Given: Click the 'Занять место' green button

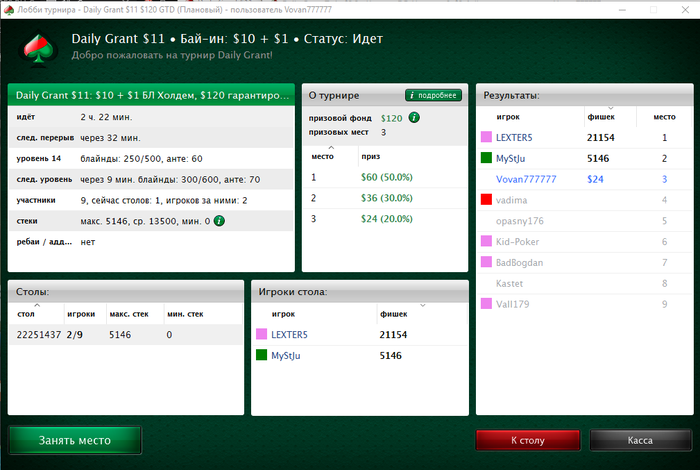Looking at the screenshot, I should pos(75,440).
